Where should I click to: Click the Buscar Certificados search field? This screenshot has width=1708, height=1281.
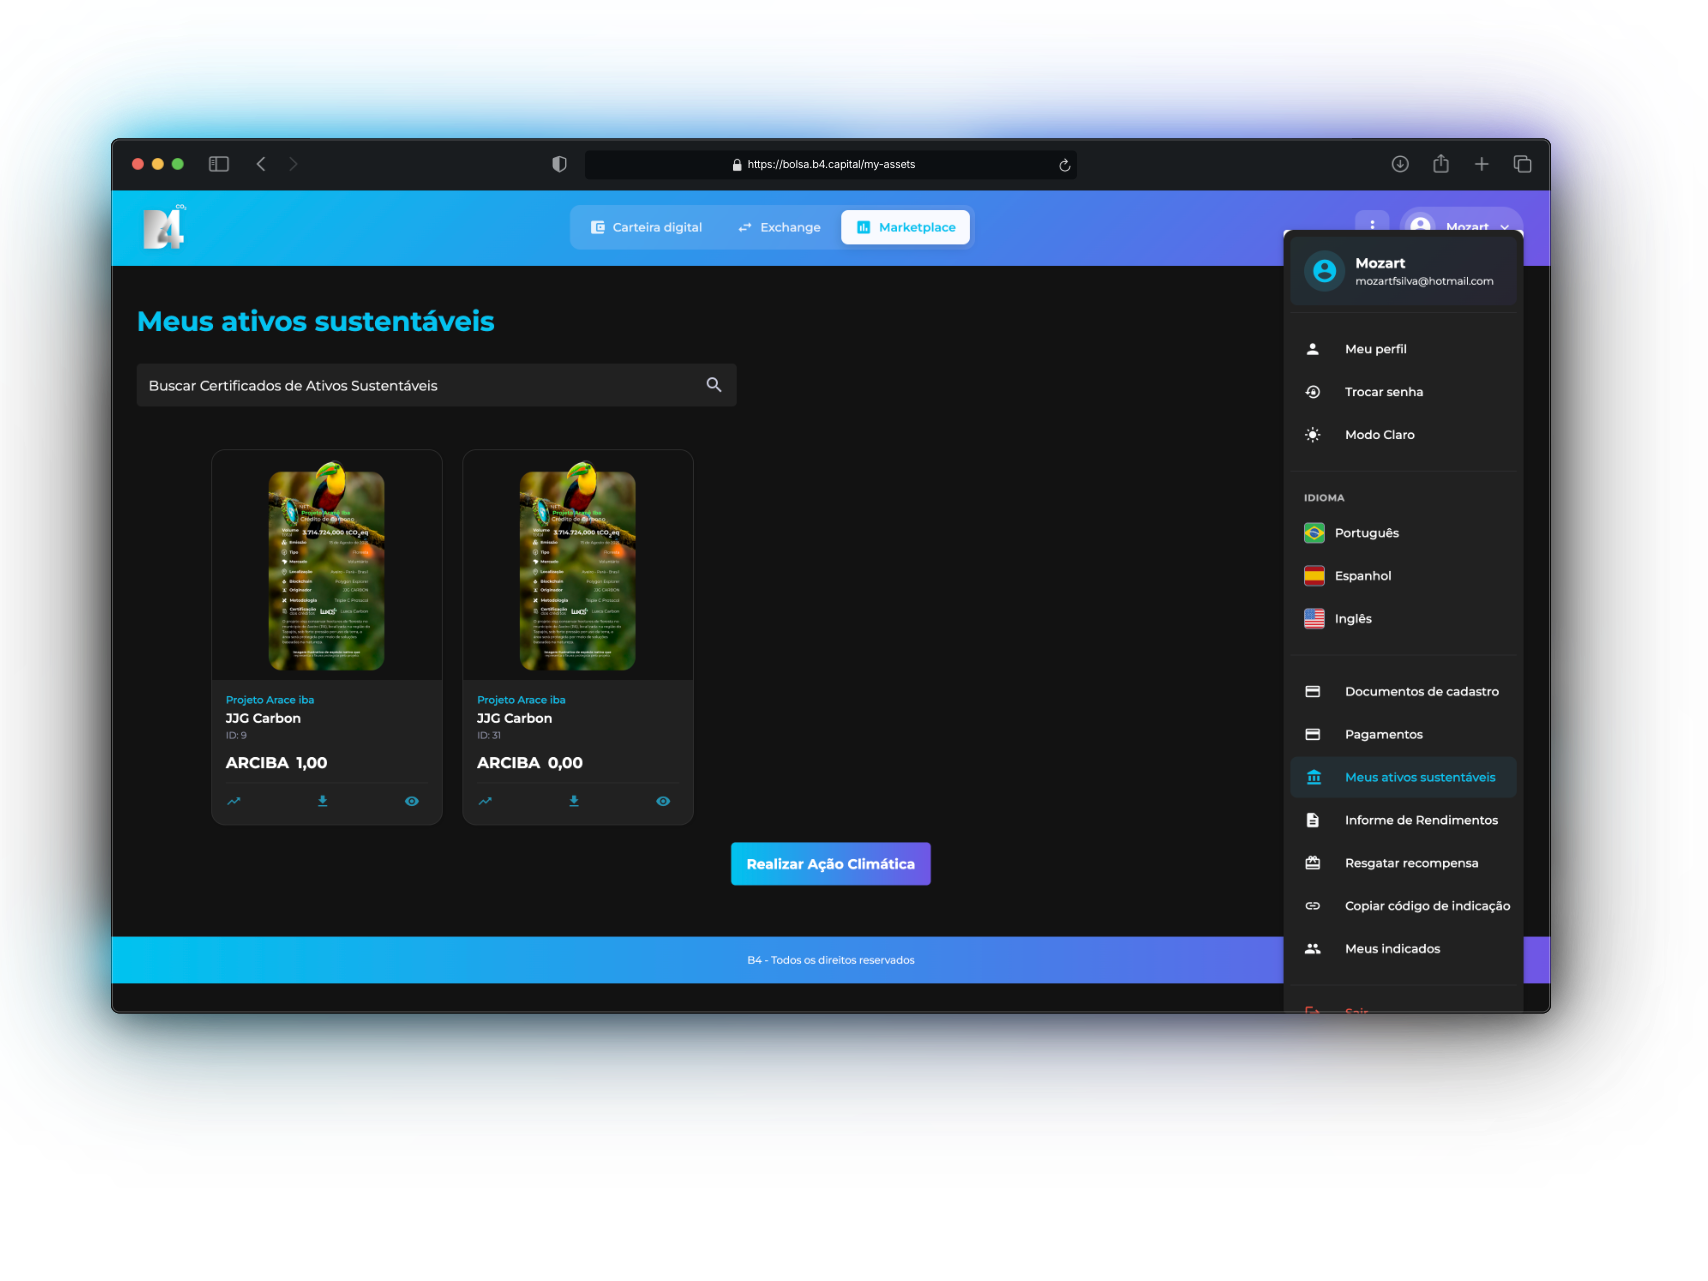tap(420, 386)
